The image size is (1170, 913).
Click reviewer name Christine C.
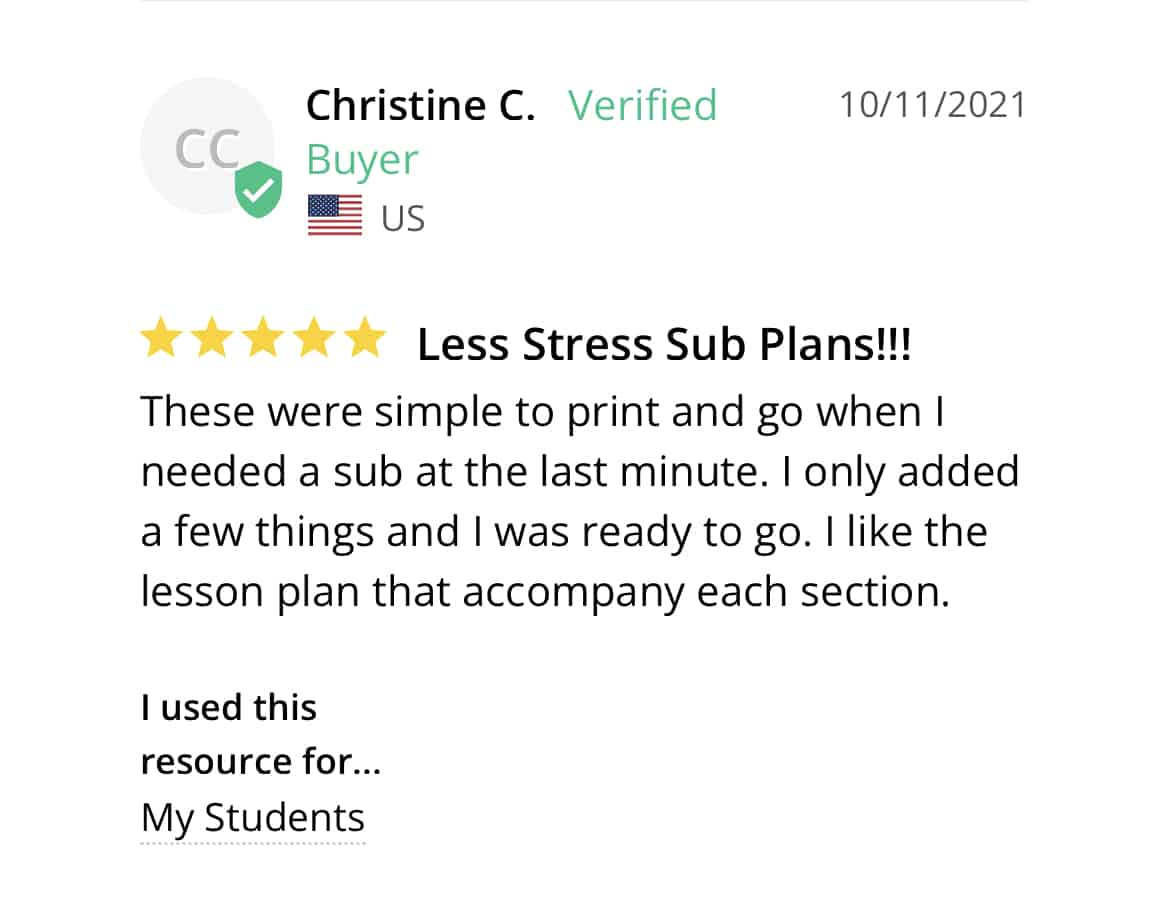coord(421,105)
